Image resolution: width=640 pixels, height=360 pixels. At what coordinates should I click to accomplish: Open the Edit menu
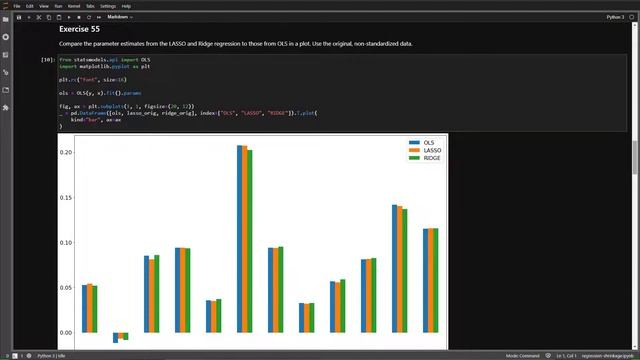pyautogui.click(x=29, y=6)
